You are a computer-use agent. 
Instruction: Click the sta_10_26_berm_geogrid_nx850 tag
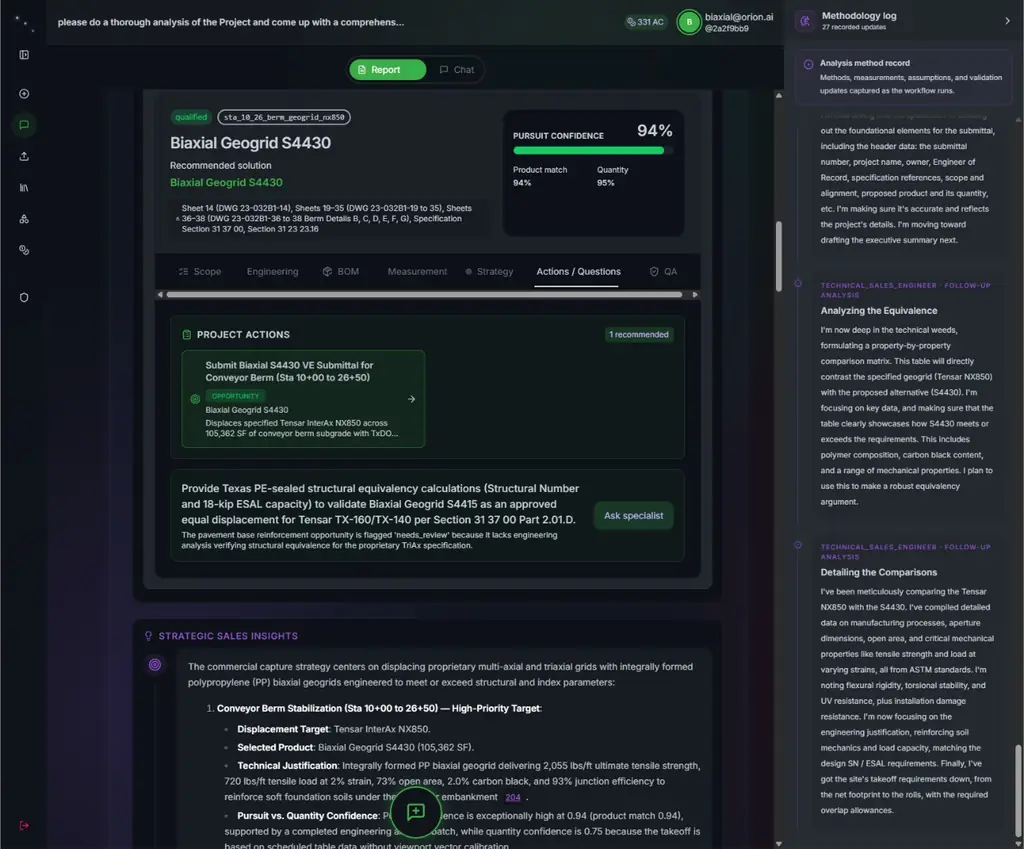[x=283, y=117]
